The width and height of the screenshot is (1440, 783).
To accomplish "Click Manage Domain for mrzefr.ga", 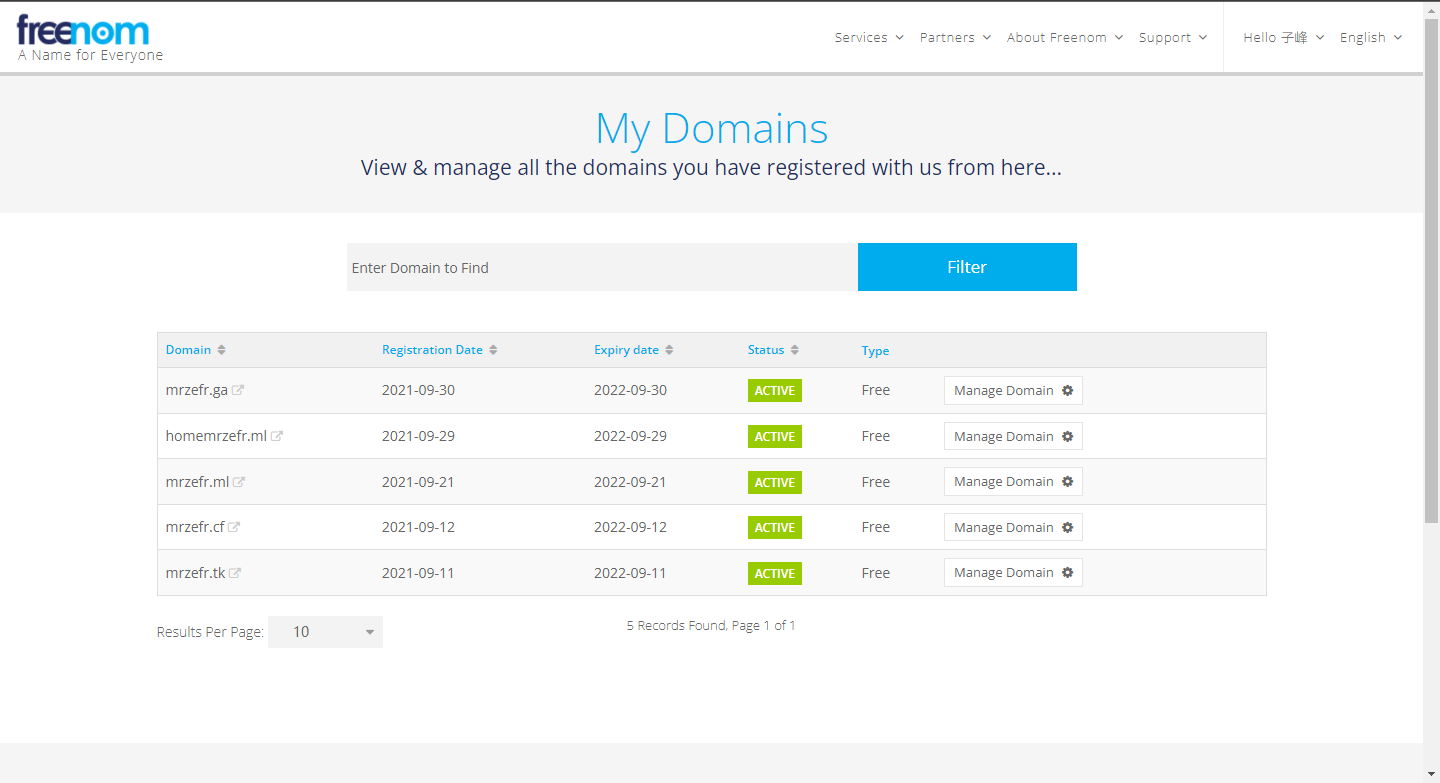I will 1012,391.
